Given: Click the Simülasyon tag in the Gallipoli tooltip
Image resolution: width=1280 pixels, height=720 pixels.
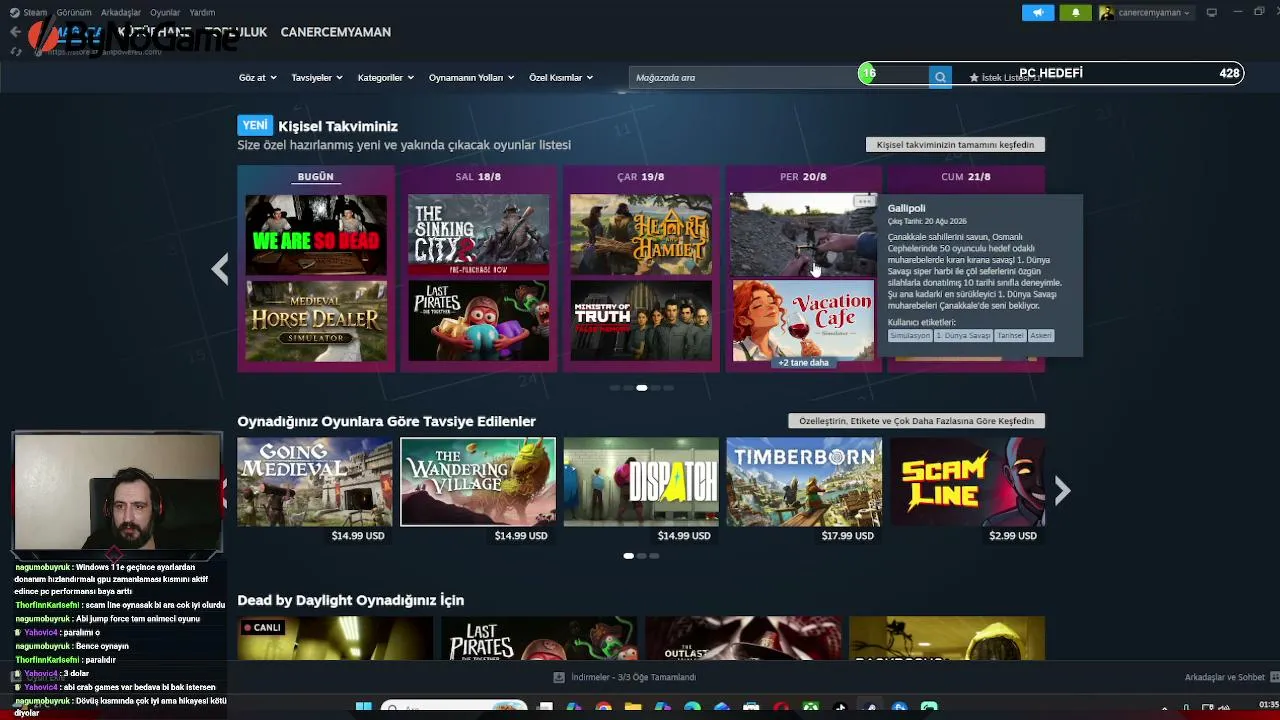Looking at the screenshot, I should tap(910, 336).
